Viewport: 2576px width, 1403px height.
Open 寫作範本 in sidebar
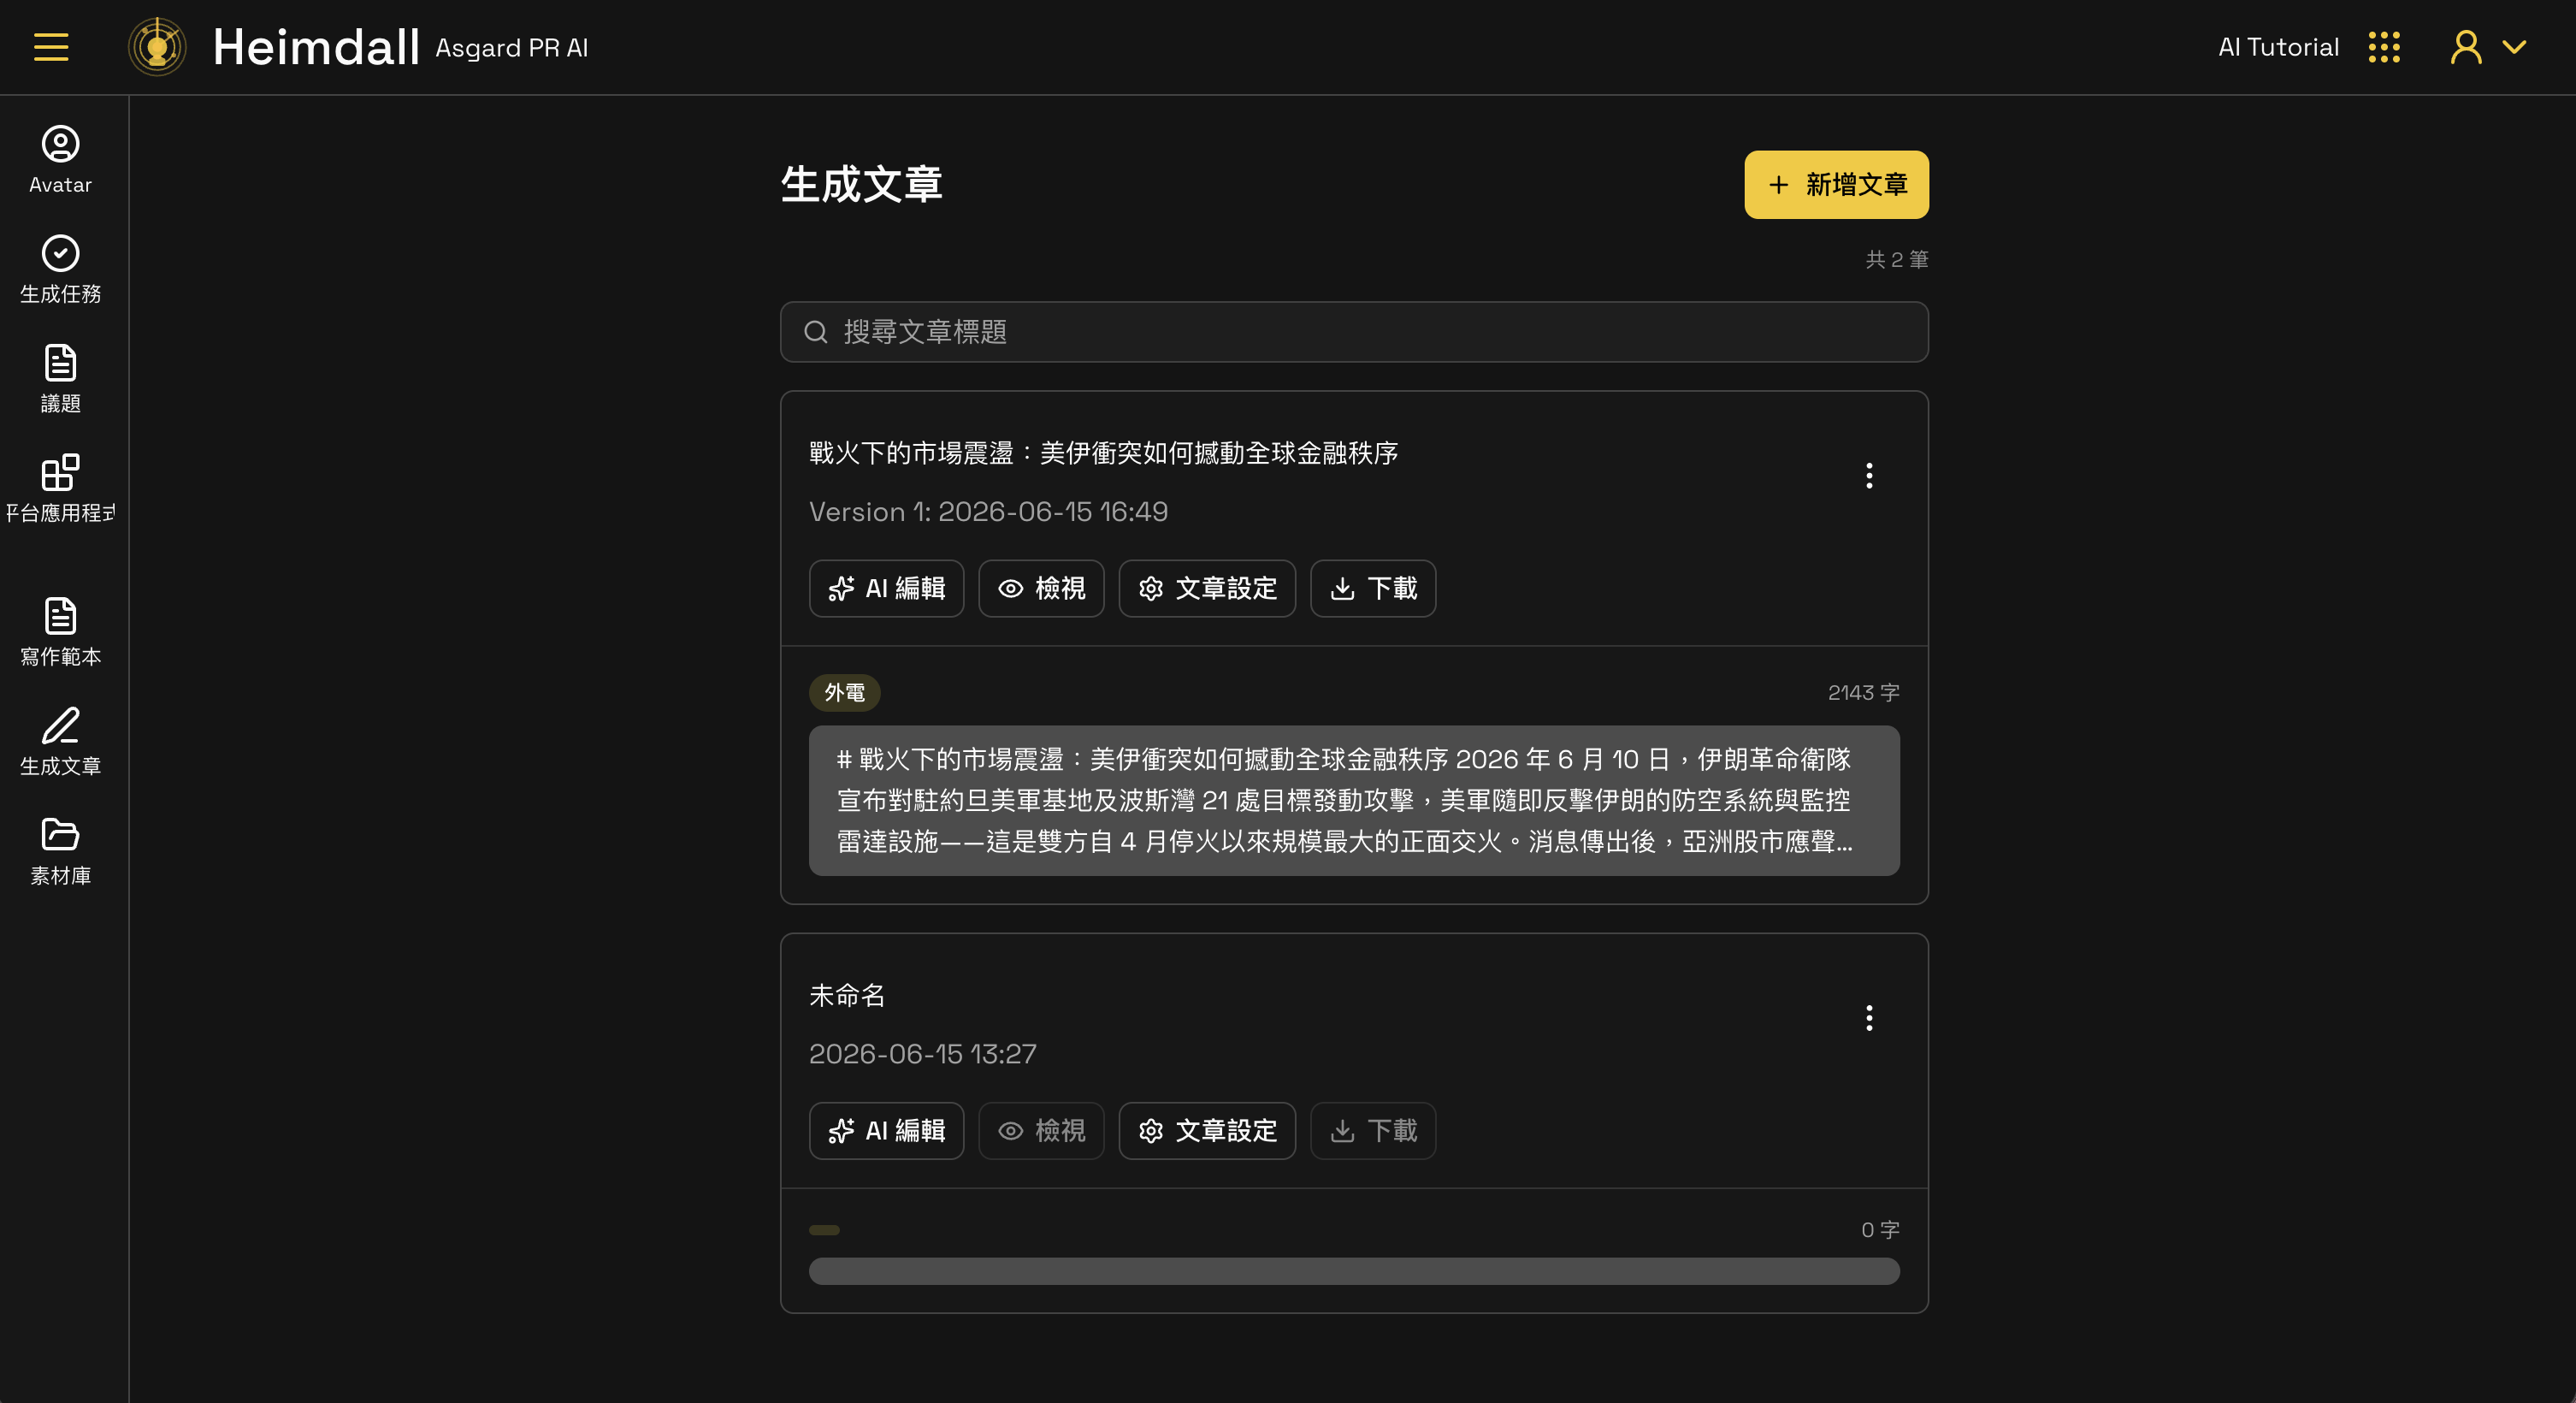[x=60, y=632]
